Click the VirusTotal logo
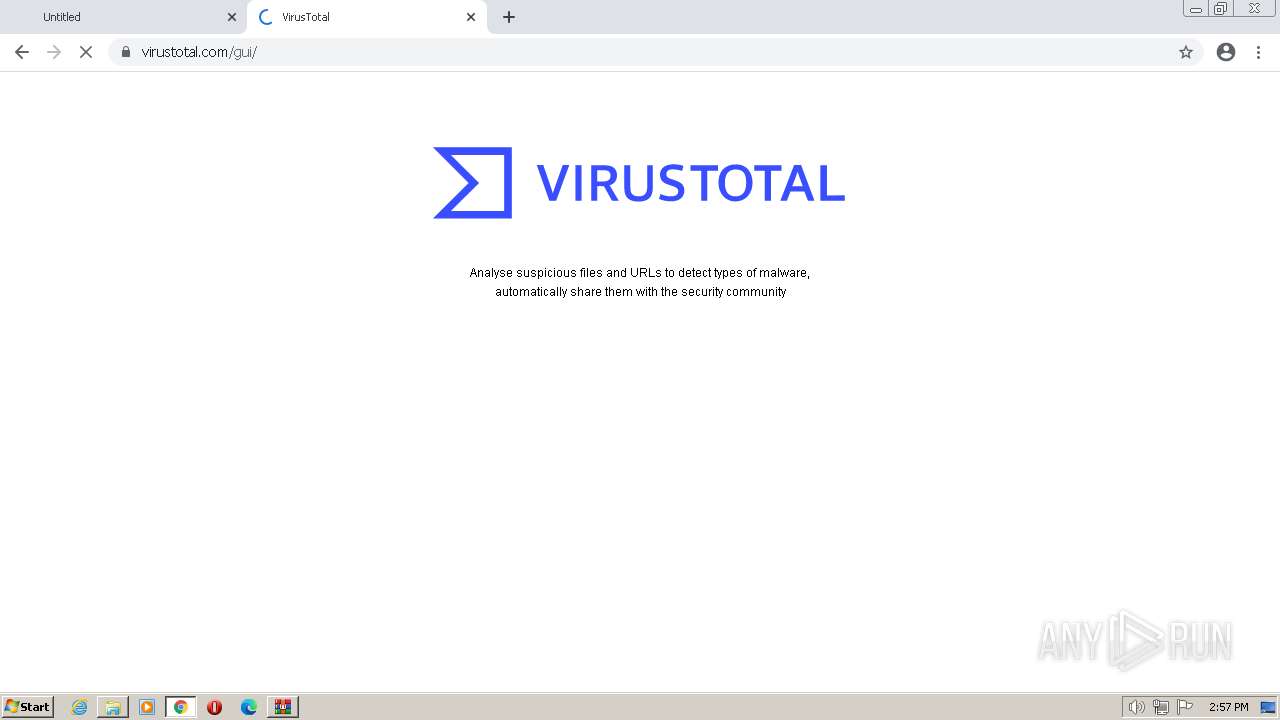This screenshot has width=1280, height=720. click(639, 183)
